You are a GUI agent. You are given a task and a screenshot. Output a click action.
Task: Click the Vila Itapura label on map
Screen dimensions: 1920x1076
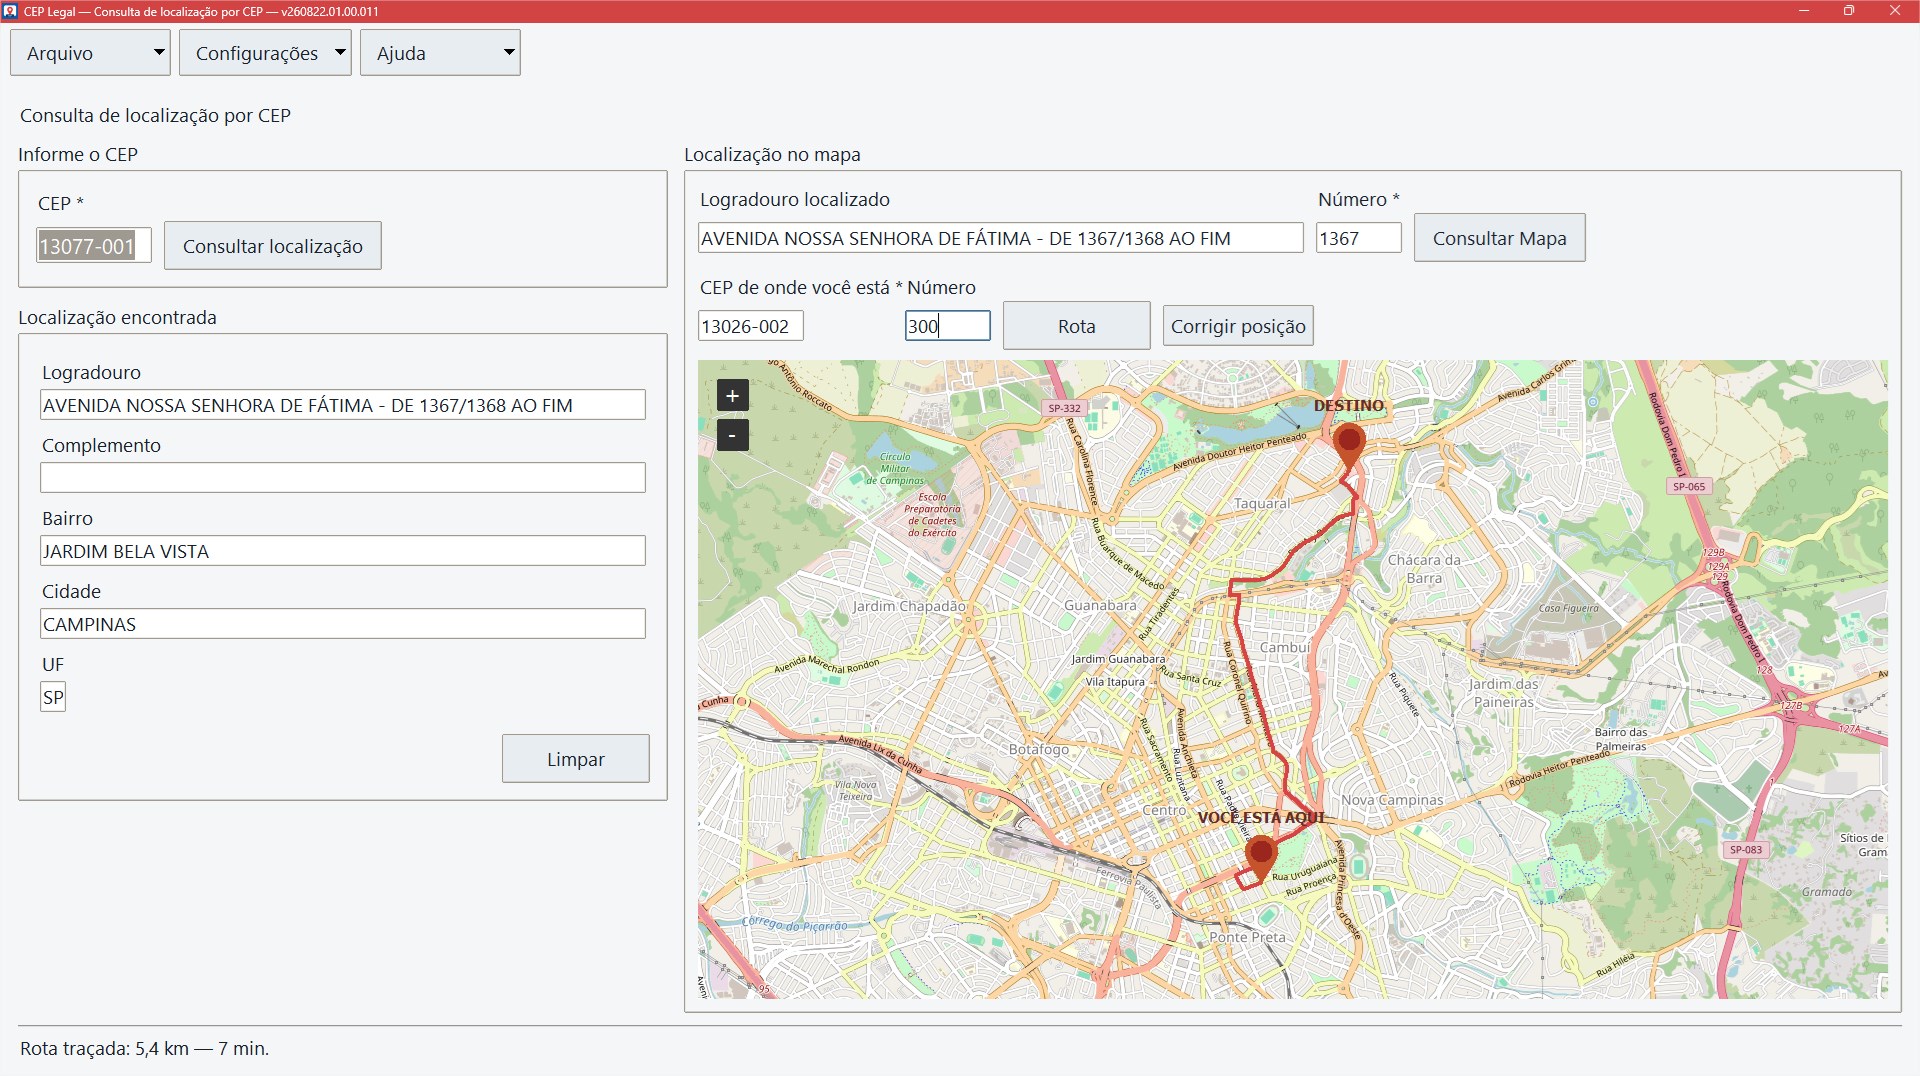1115,682
